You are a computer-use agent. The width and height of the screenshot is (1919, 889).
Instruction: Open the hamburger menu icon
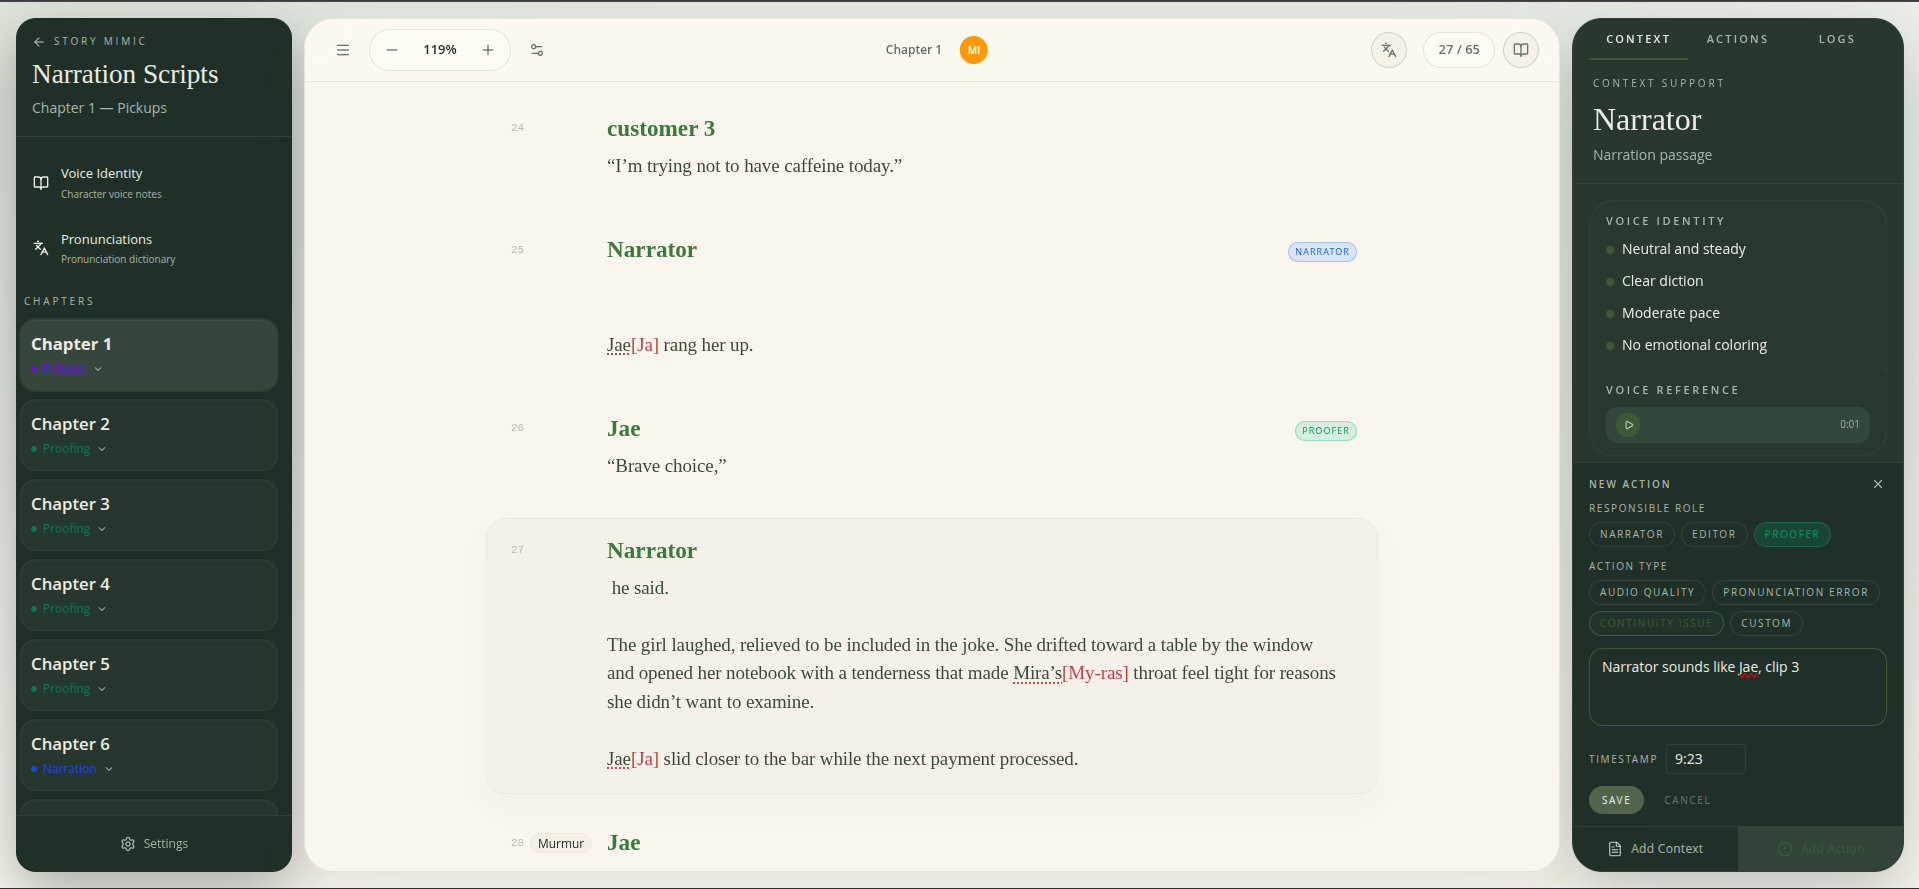click(343, 50)
